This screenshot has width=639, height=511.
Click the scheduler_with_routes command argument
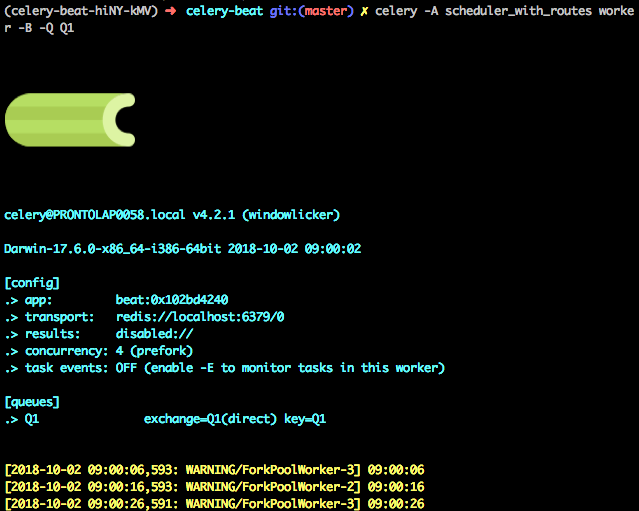(518, 11)
